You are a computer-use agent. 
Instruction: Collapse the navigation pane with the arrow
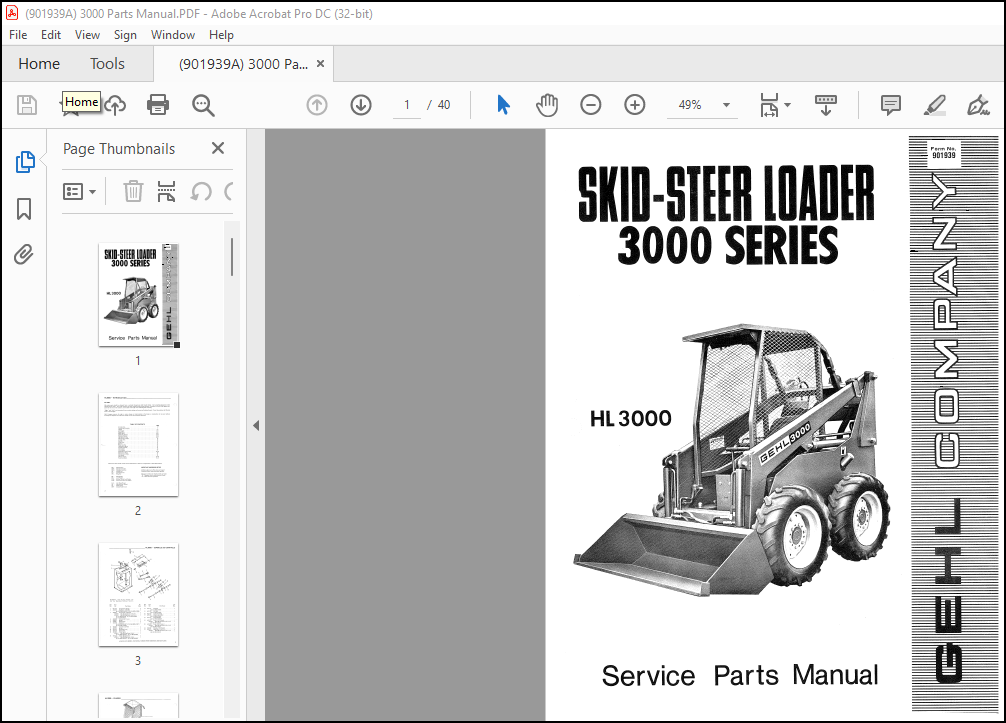pos(256,425)
